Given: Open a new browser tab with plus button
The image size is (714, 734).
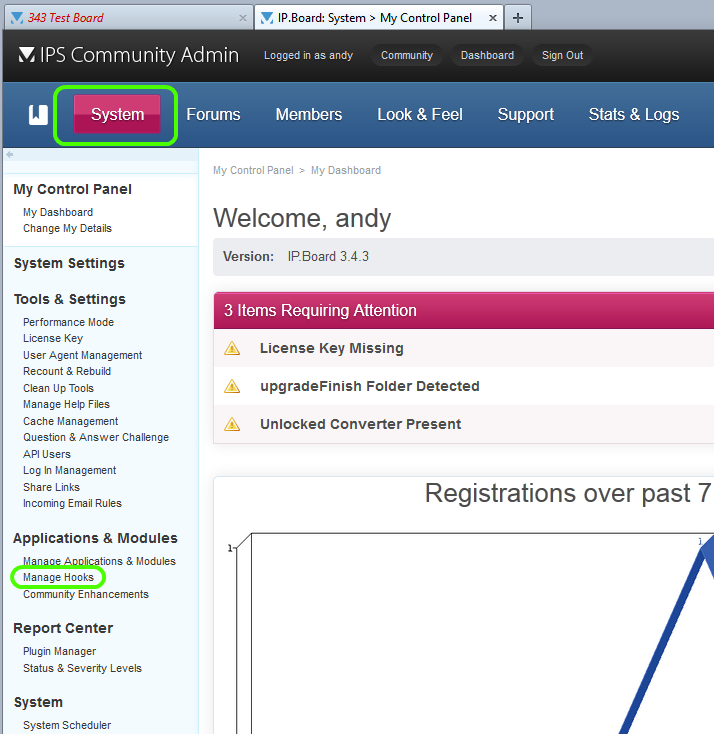Looking at the screenshot, I should click(x=518, y=18).
